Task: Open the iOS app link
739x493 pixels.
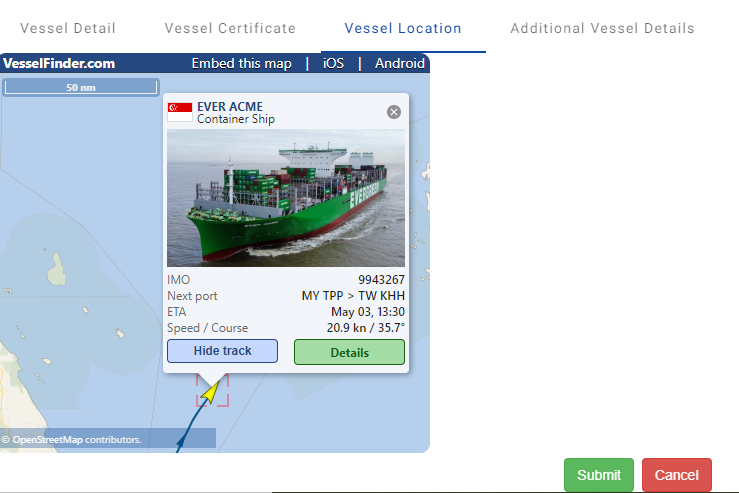Action: point(333,63)
